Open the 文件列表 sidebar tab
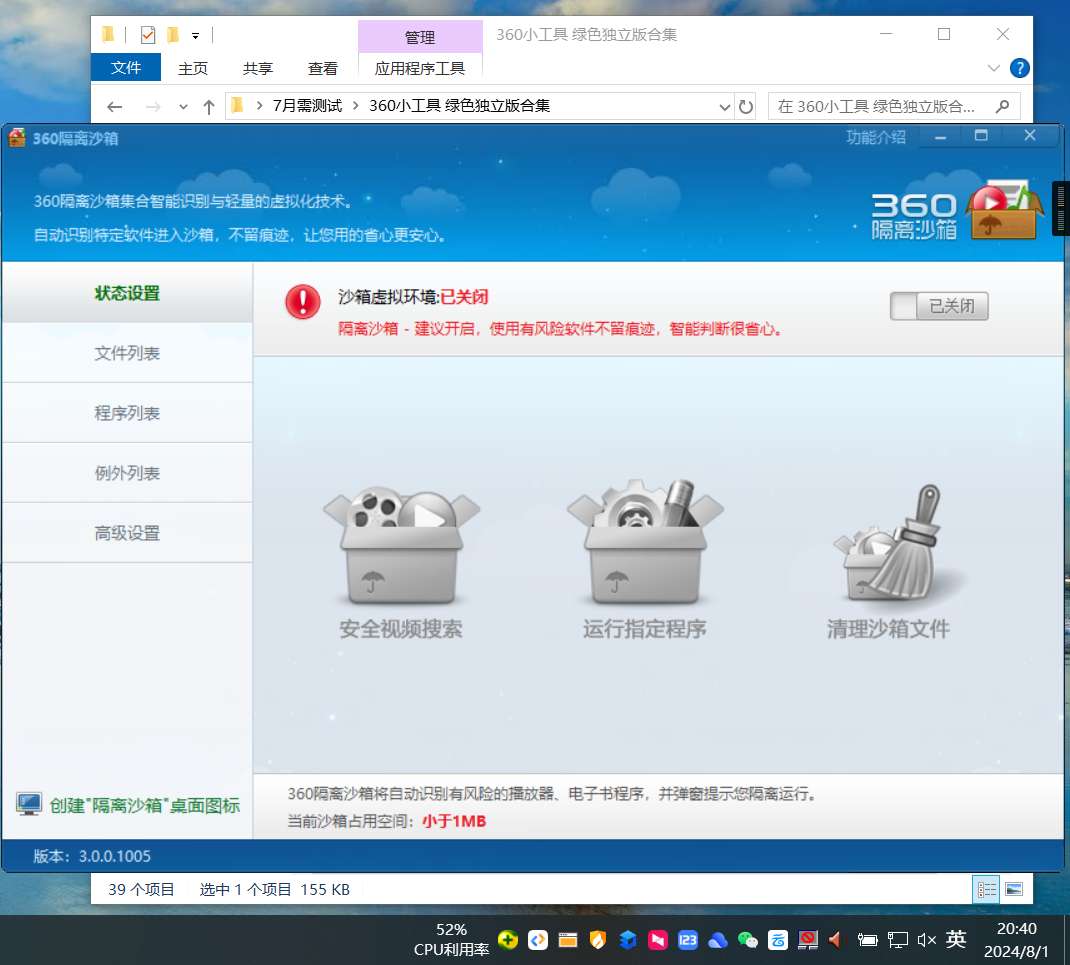This screenshot has height=965, width=1070. tap(127, 353)
